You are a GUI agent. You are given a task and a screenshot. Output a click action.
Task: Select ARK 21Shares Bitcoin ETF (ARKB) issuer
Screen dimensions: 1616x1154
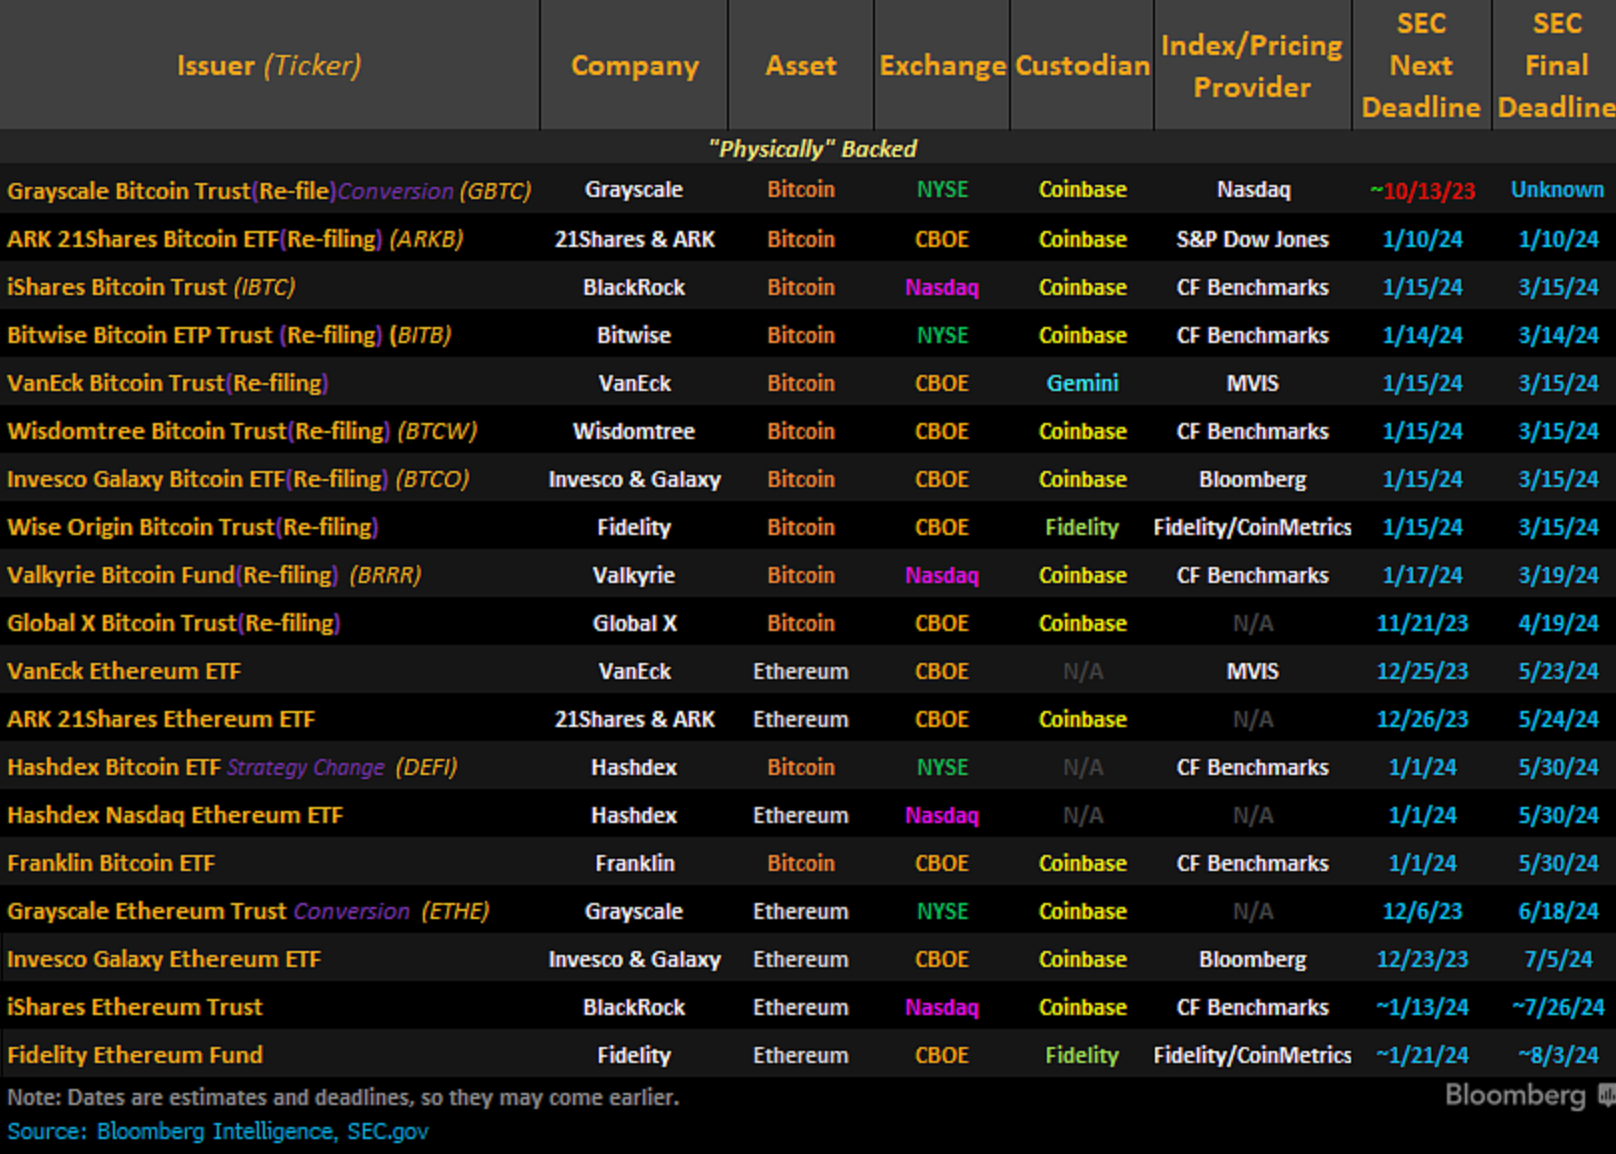click(235, 239)
